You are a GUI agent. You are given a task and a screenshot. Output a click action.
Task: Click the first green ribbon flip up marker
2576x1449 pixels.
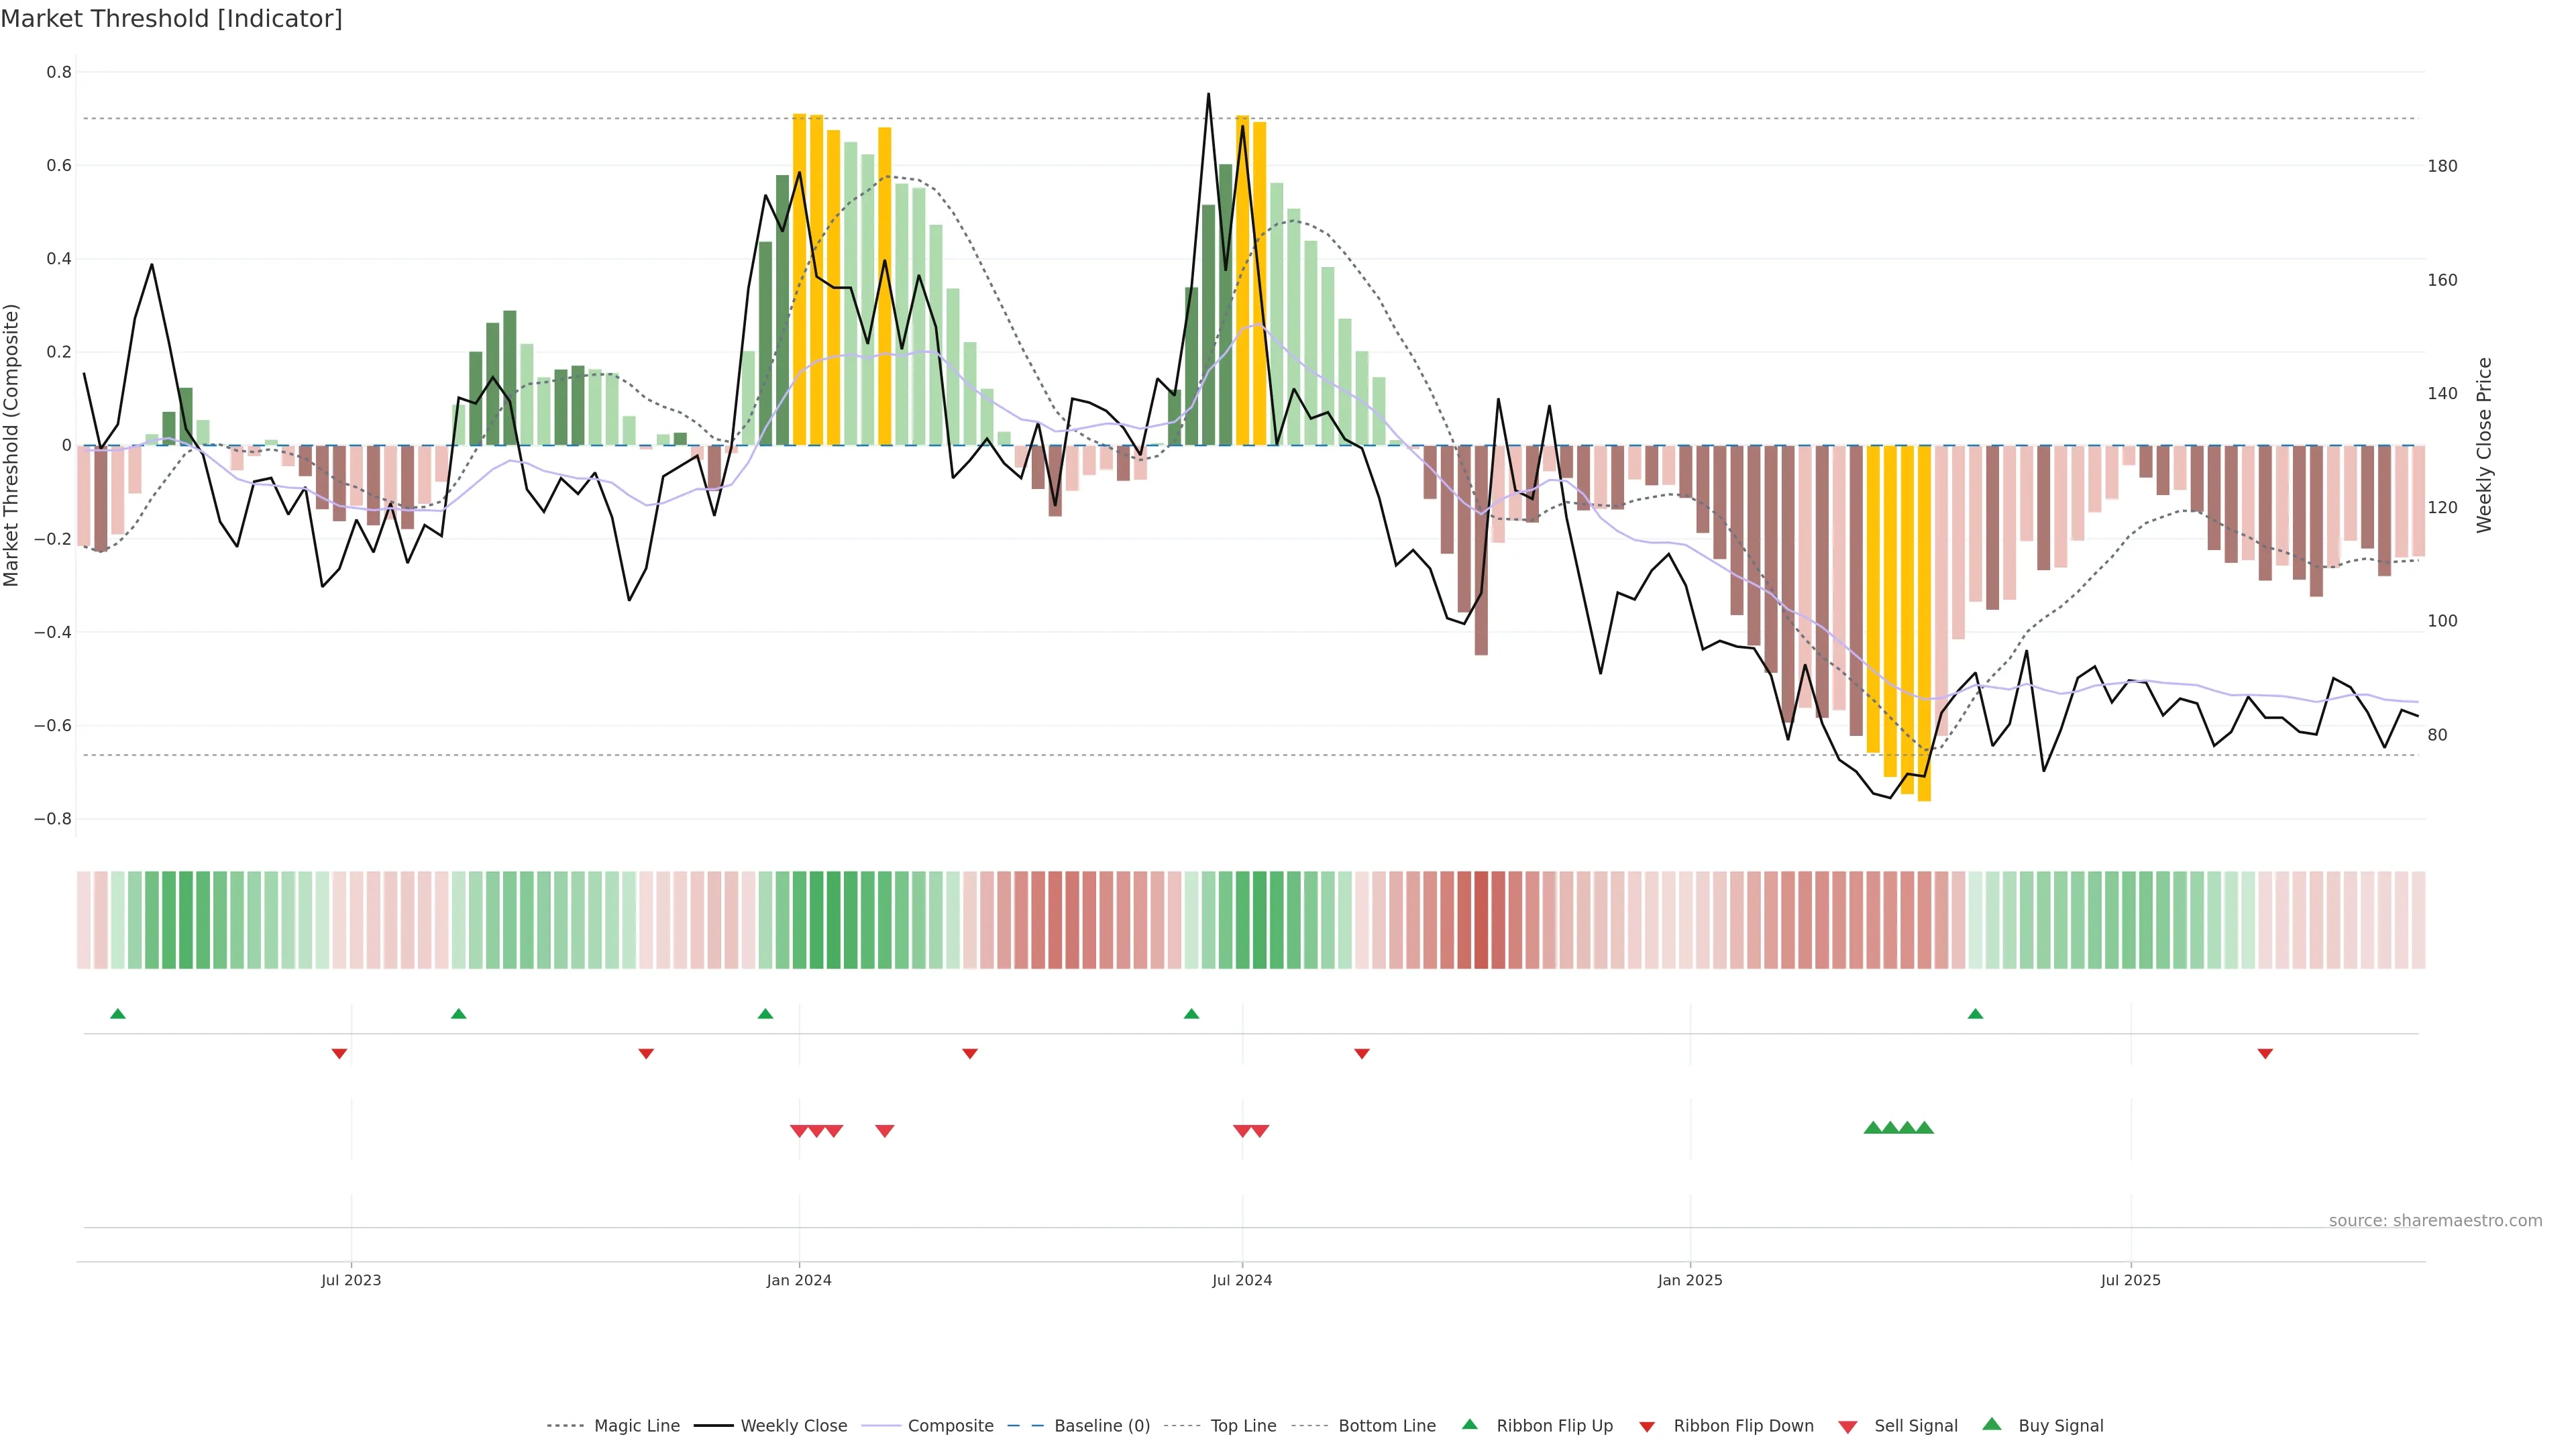118,1014
